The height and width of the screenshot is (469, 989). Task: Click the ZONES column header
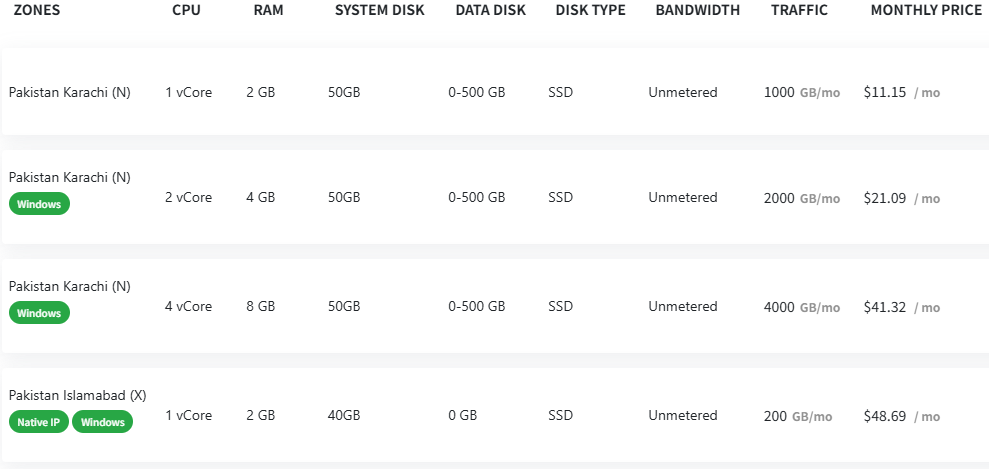(x=36, y=10)
